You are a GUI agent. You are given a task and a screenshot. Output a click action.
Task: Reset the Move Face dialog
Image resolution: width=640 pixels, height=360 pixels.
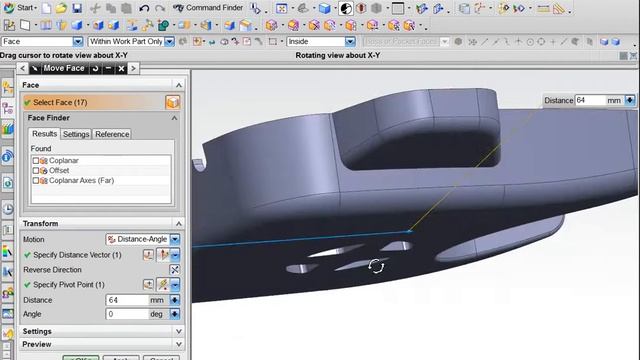[95, 68]
